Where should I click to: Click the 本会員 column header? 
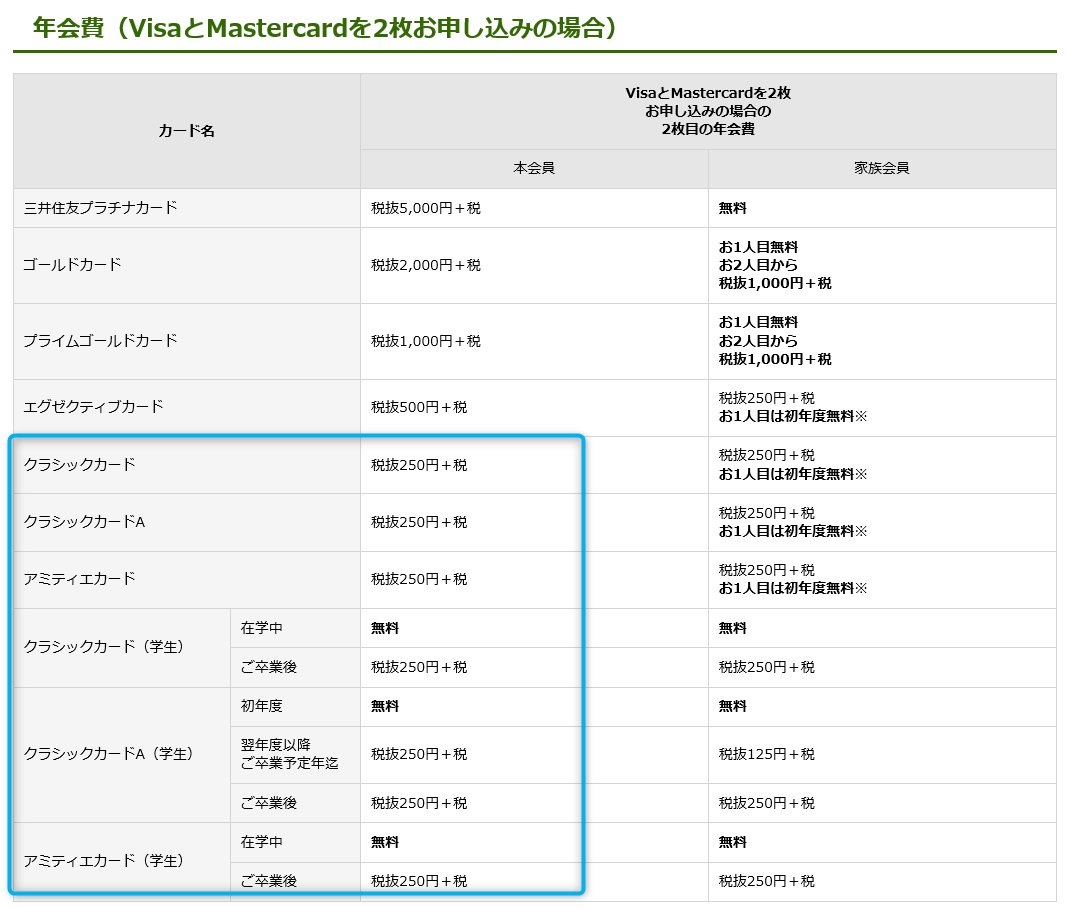click(534, 168)
